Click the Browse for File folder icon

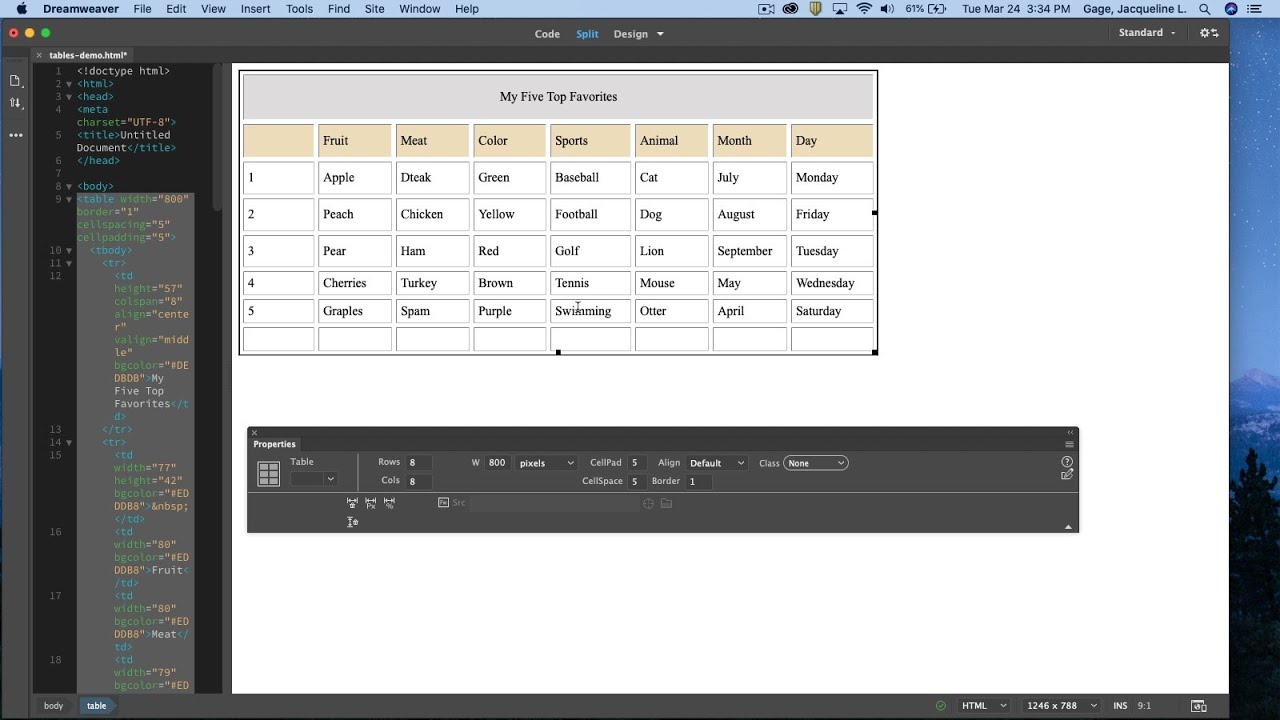666,503
